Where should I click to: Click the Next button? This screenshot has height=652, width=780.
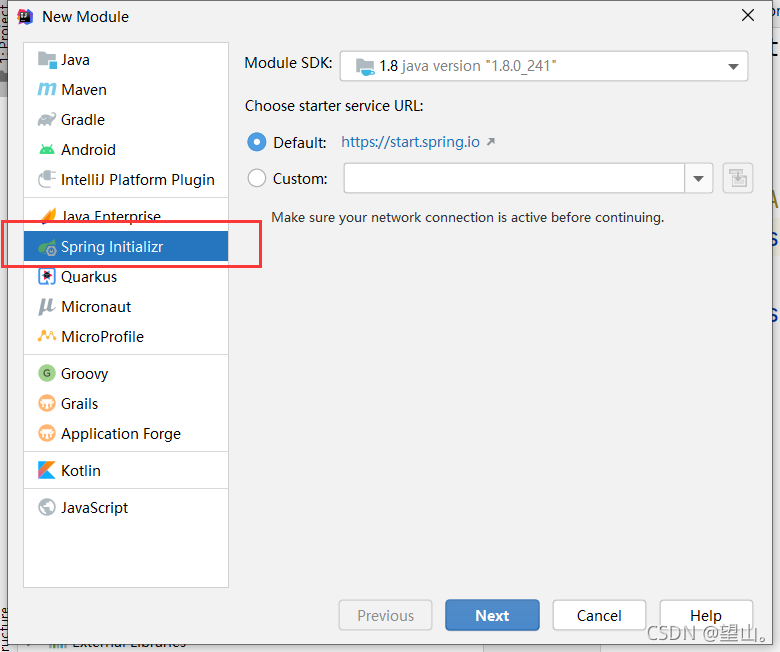coord(492,615)
